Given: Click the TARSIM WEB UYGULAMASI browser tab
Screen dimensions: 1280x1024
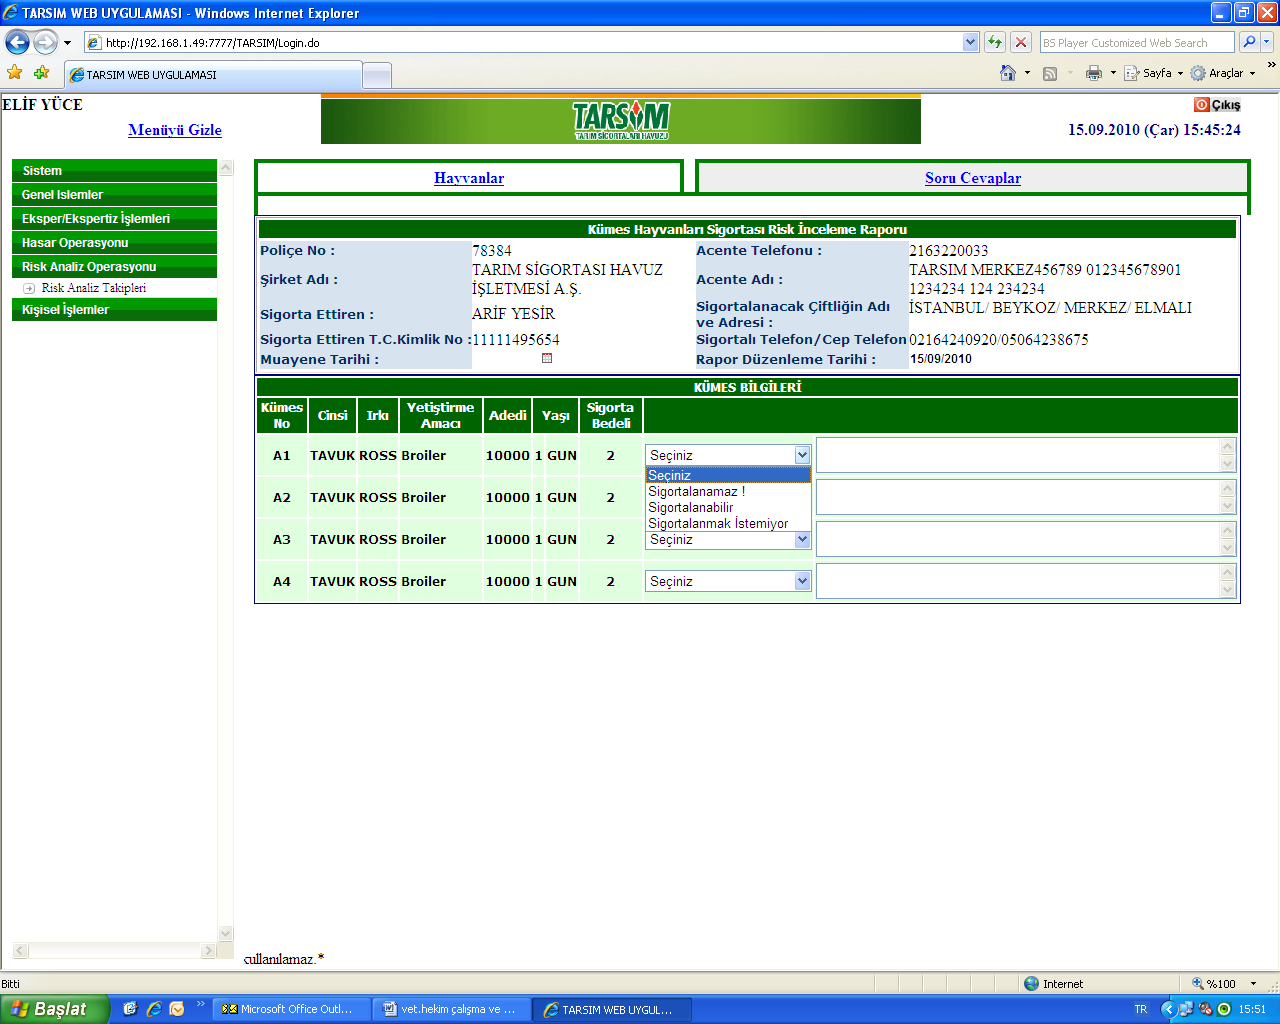Looking at the screenshot, I should (x=213, y=74).
